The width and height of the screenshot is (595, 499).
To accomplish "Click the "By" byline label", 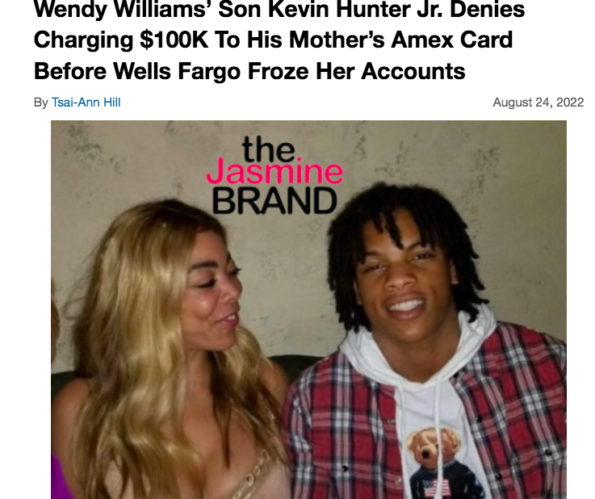I will point(41,102).
